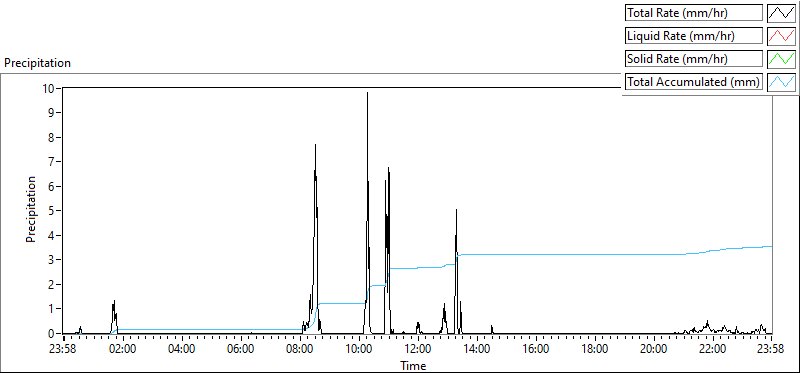Viewport: 800px width, 373px height.
Task: Click the 18:00 time axis label
Action: coord(595,350)
